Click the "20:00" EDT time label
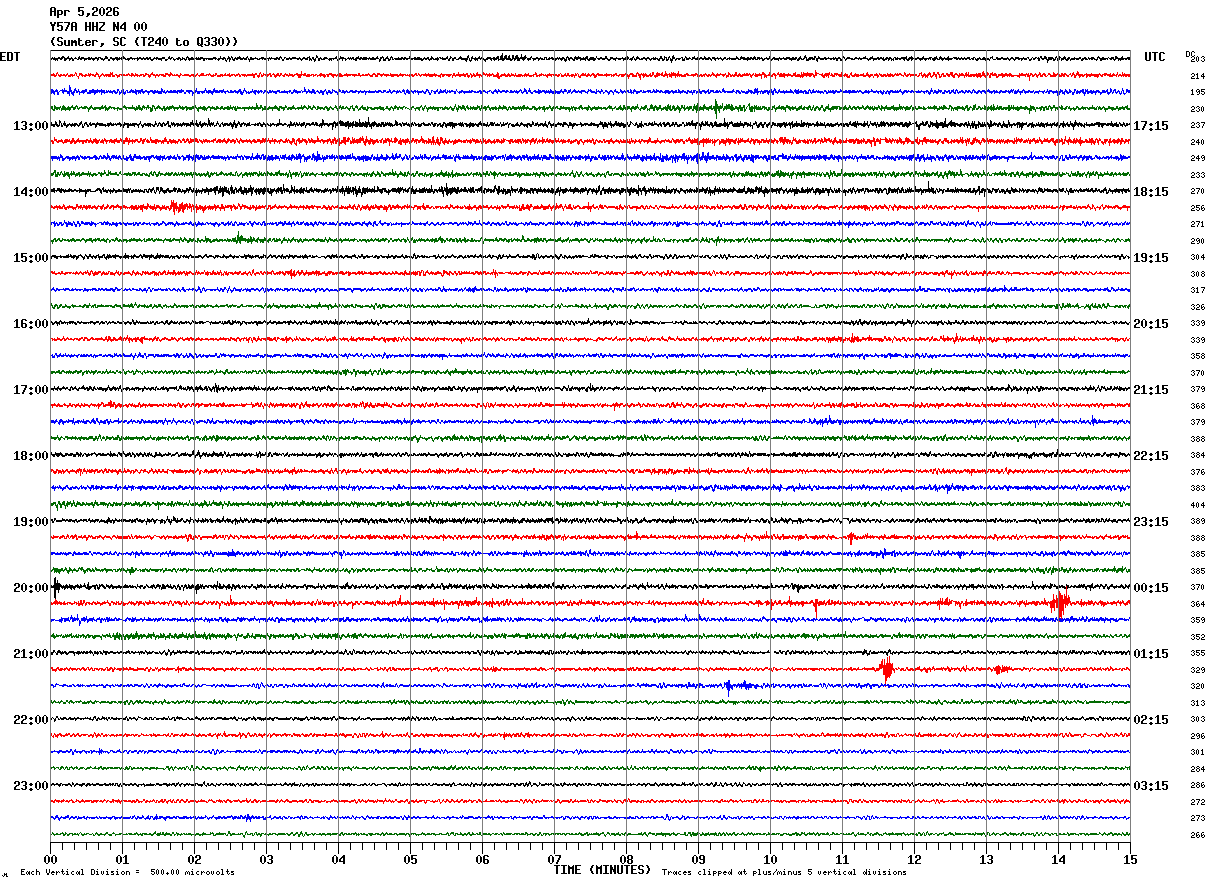 tap(30, 588)
